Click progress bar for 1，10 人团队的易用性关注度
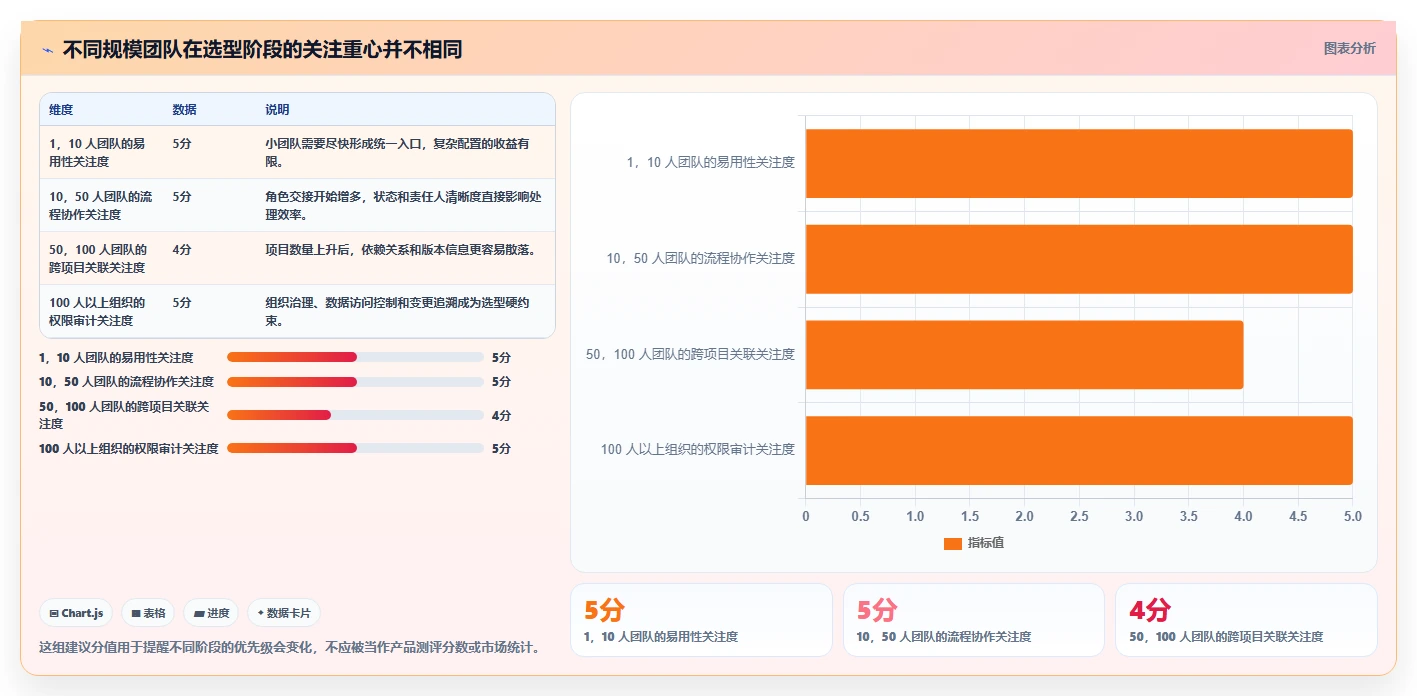This screenshot has height=696, width=1417. [355, 357]
